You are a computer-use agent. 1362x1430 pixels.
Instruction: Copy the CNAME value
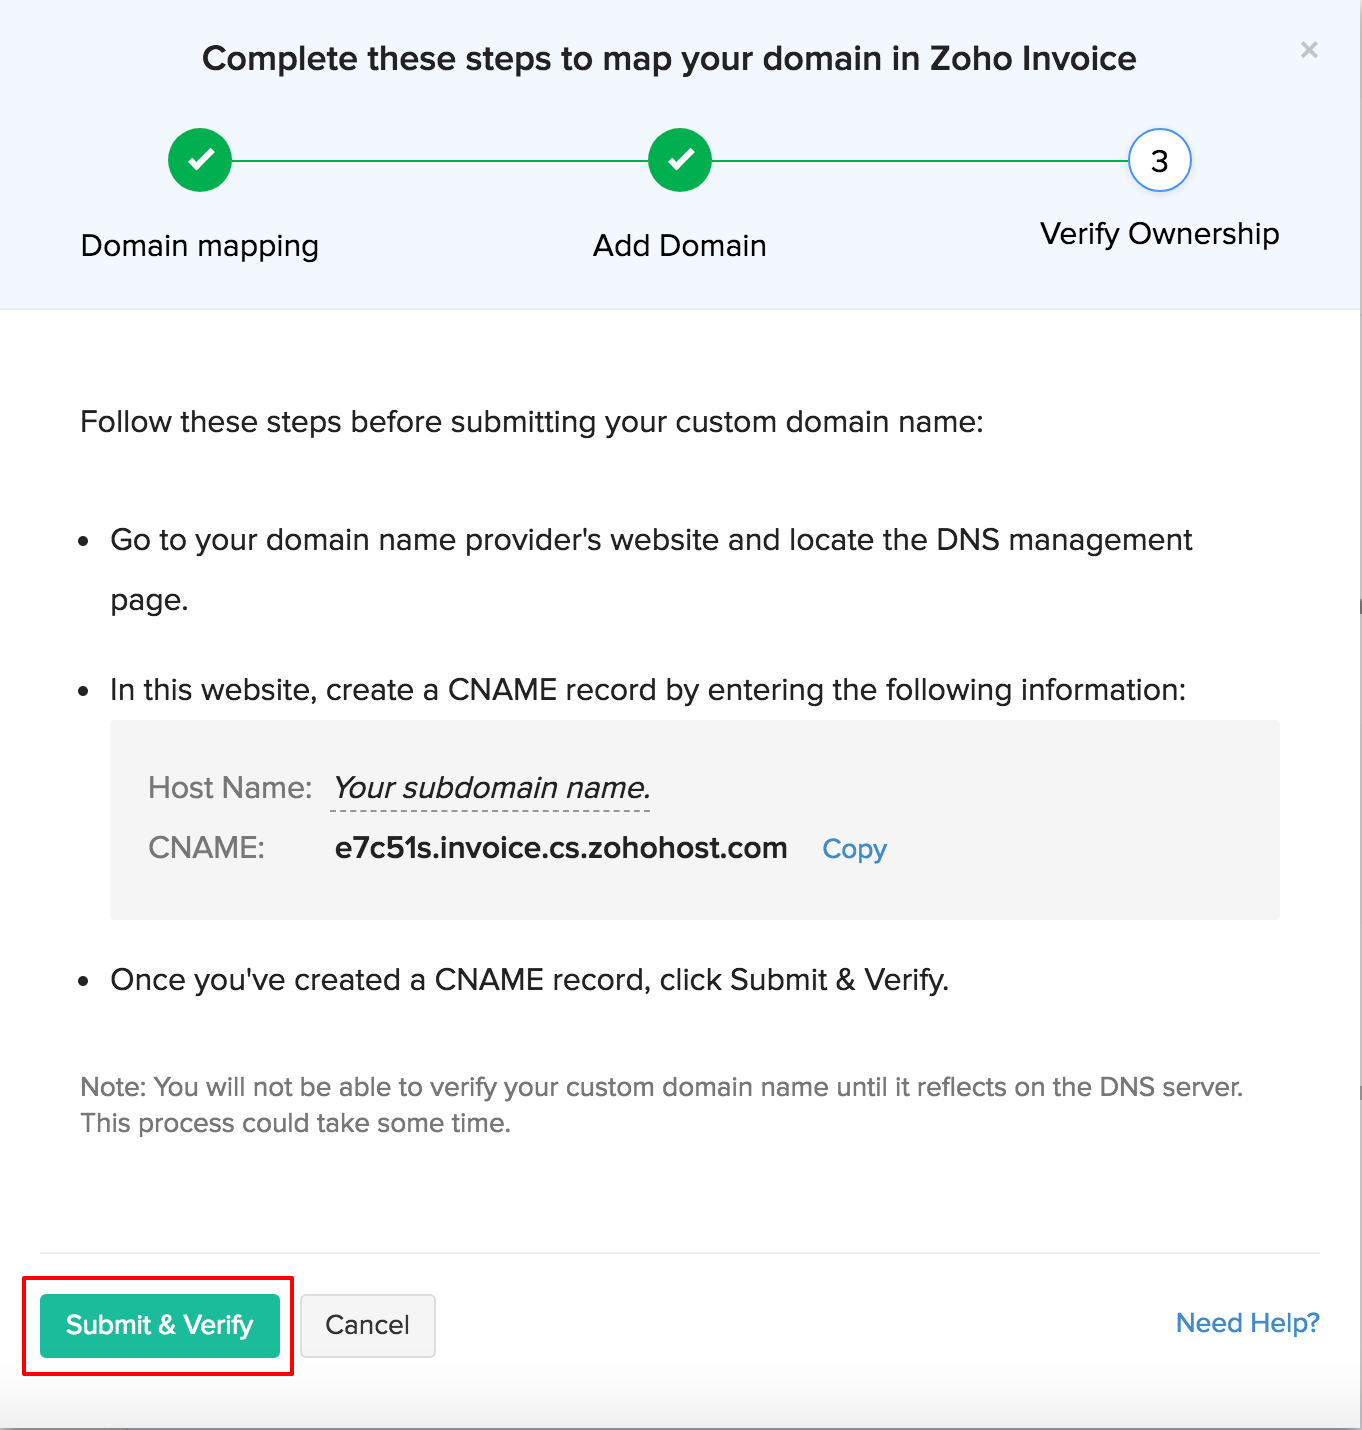pyautogui.click(x=854, y=849)
